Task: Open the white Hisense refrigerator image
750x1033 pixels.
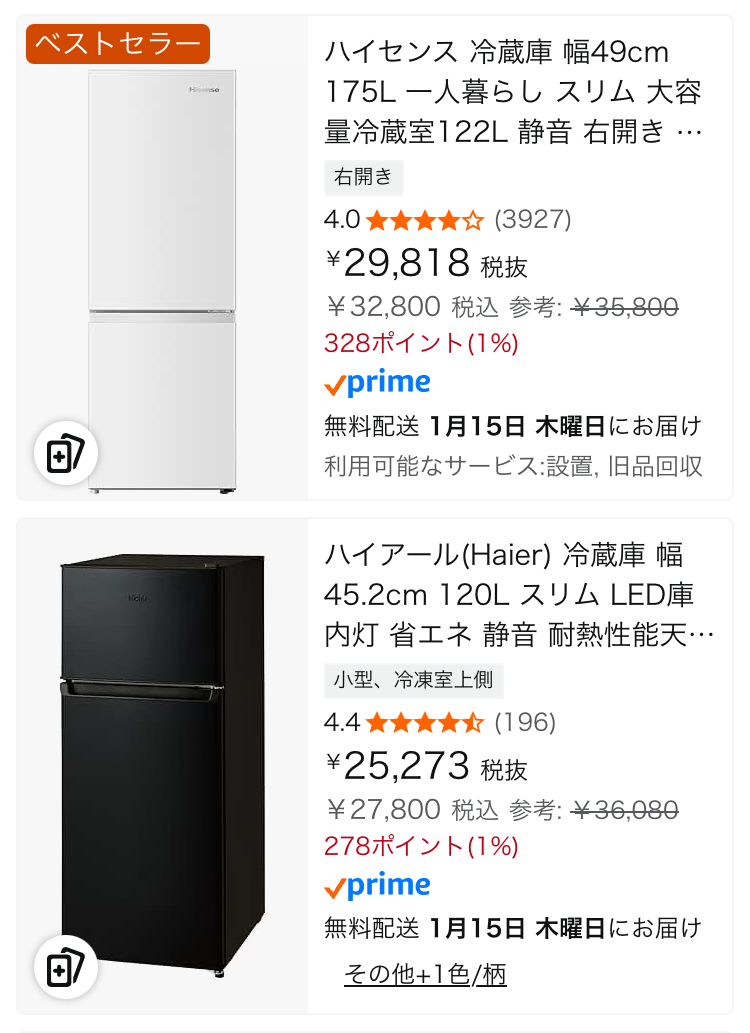Action: [162, 280]
